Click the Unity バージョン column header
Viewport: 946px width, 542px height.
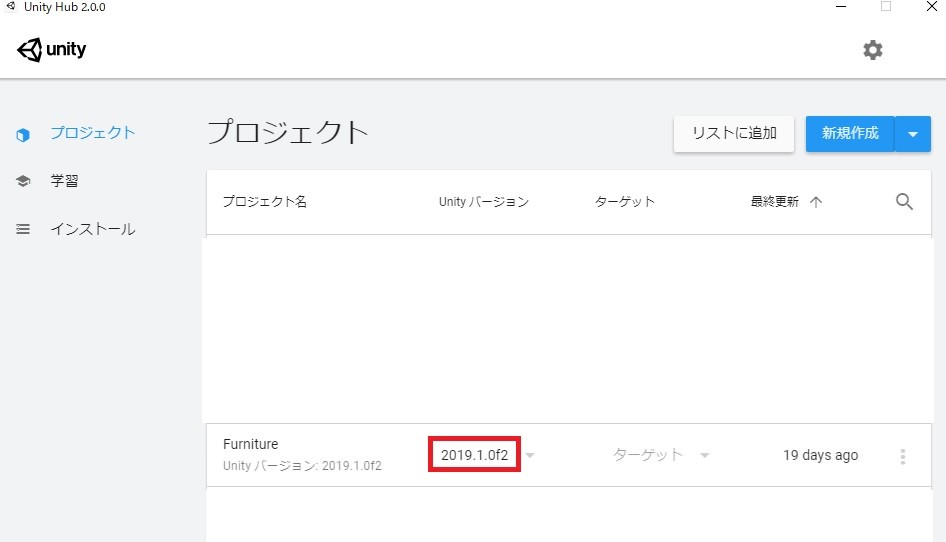click(483, 202)
